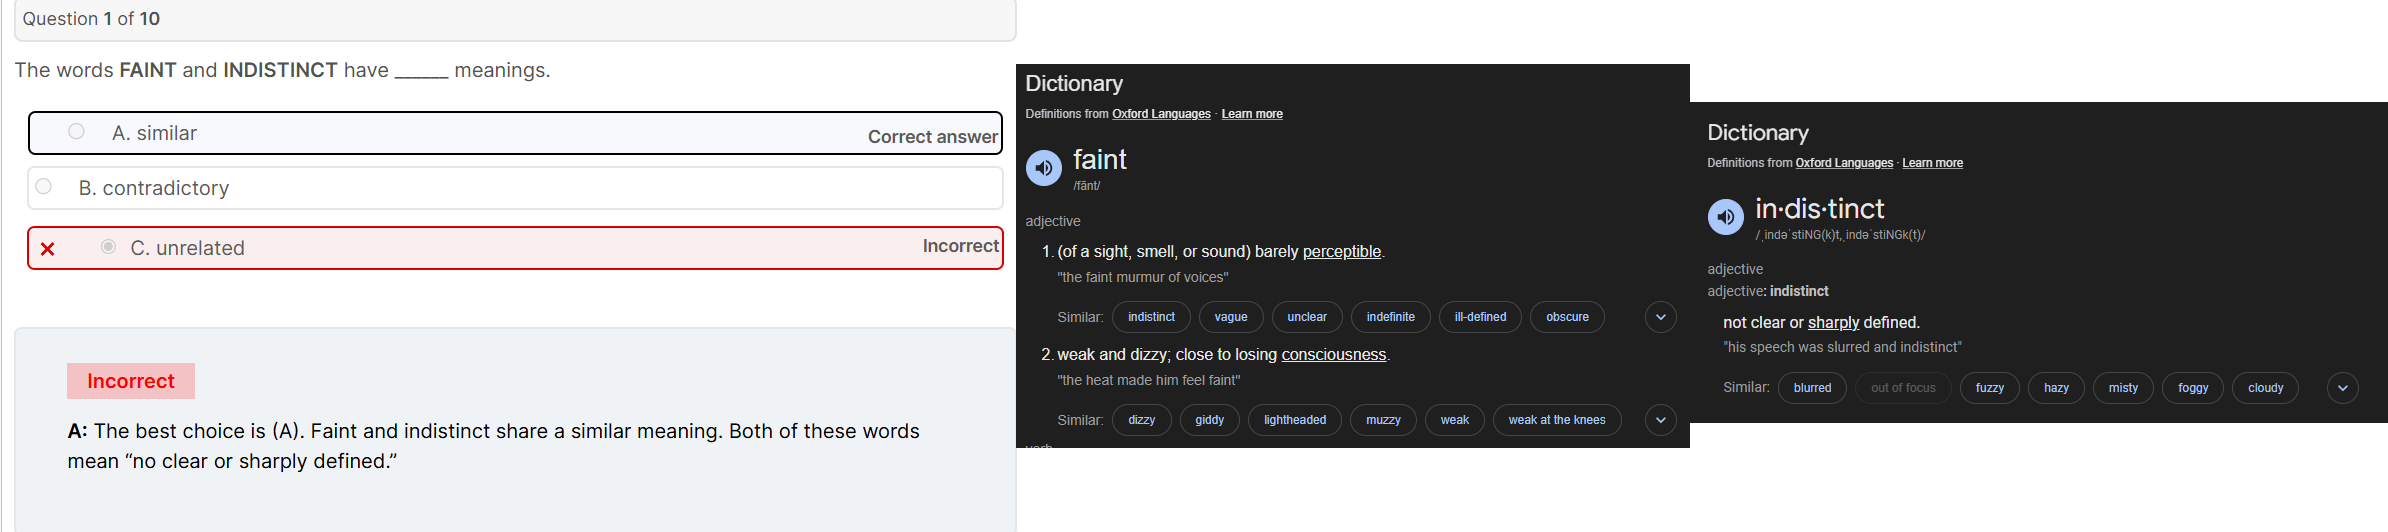The height and width of the screenshot is (532, 2388).
Task: Click the faint headword text
Action: [x=1099, y=160]
